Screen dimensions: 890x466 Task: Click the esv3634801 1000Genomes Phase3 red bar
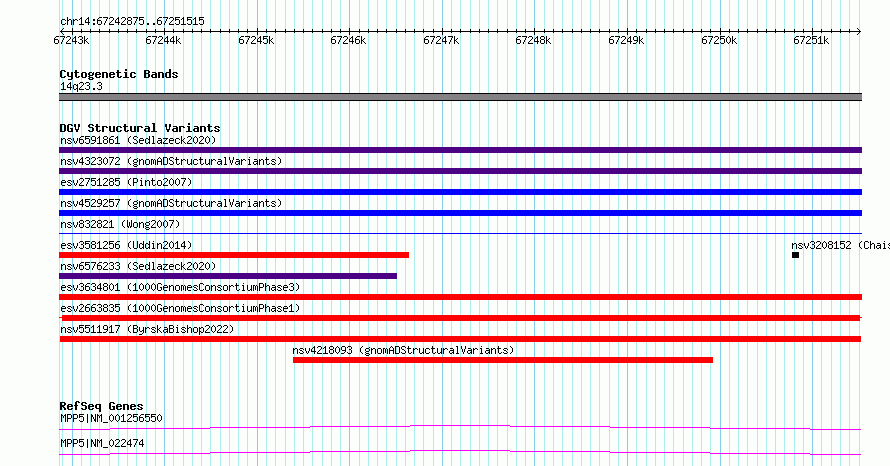pyautogui.click(x=460, y=297)
